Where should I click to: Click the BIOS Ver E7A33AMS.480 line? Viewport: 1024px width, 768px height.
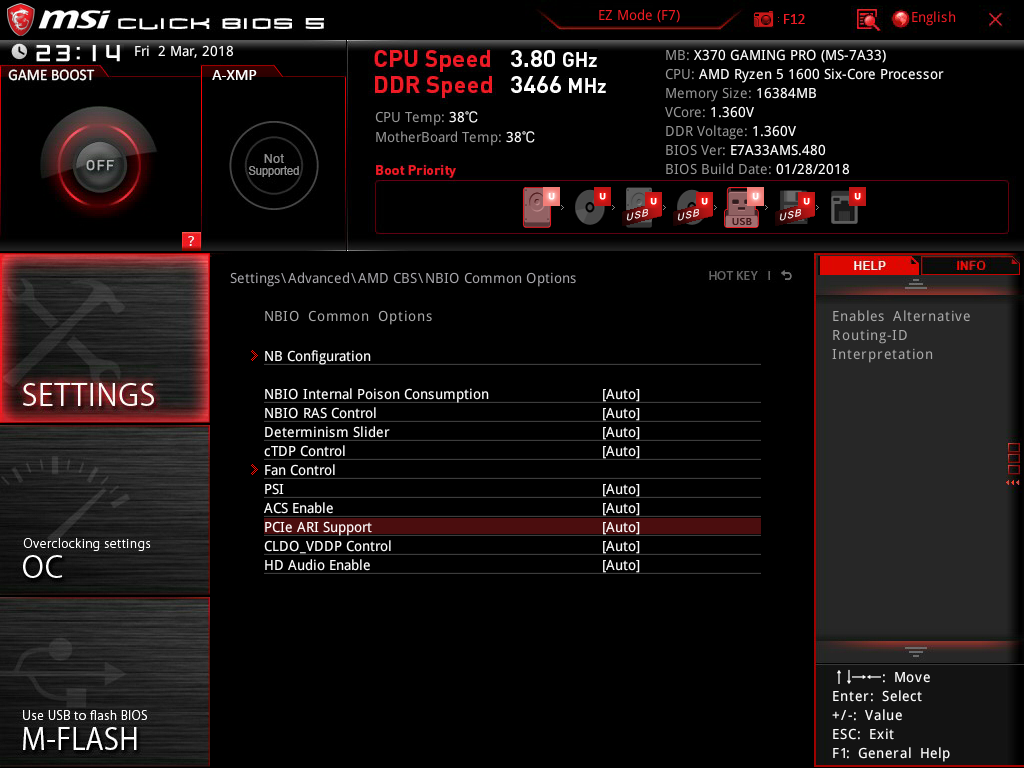pos(744,150)
